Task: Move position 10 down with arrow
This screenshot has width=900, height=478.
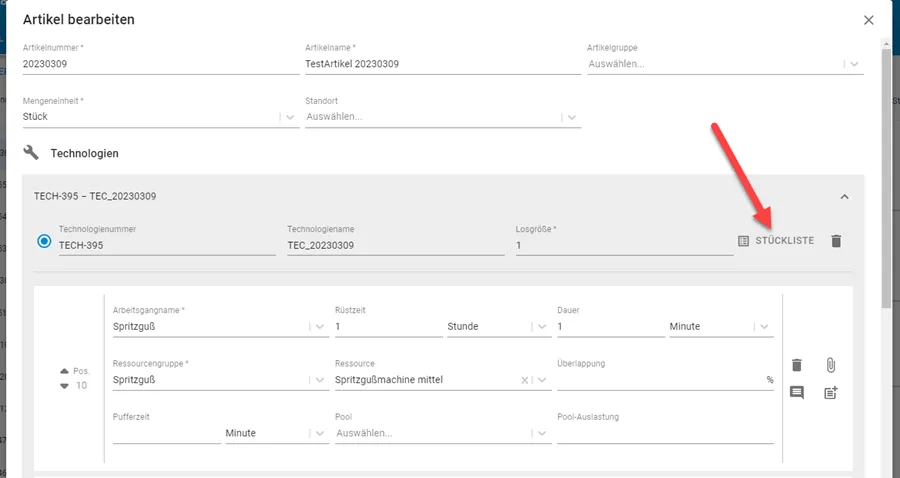Action: [x=64, y=386]
